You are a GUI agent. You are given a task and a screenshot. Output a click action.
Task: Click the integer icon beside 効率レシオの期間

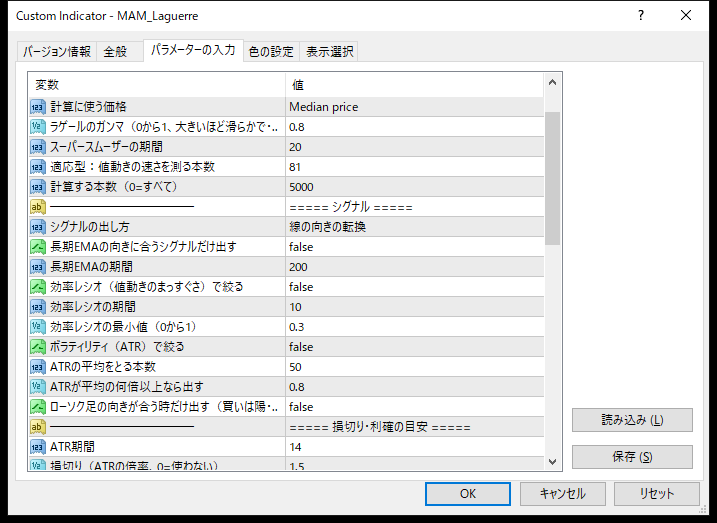(x=38, y=307)
